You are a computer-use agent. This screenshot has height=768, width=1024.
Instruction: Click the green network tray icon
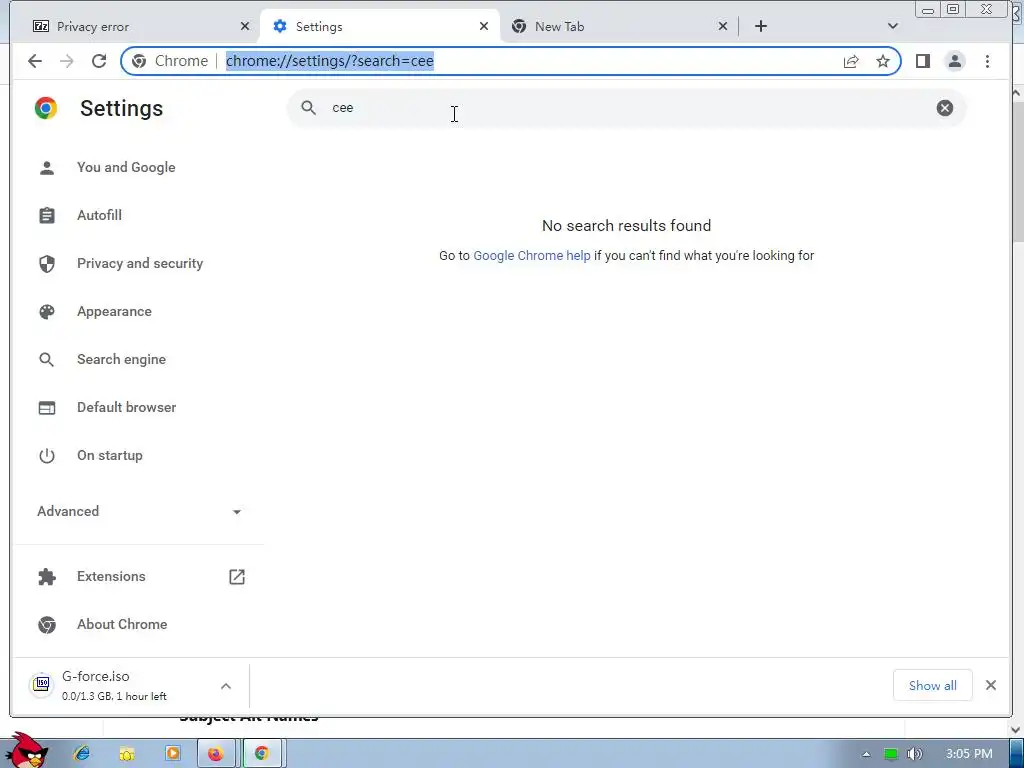point(890,754)
